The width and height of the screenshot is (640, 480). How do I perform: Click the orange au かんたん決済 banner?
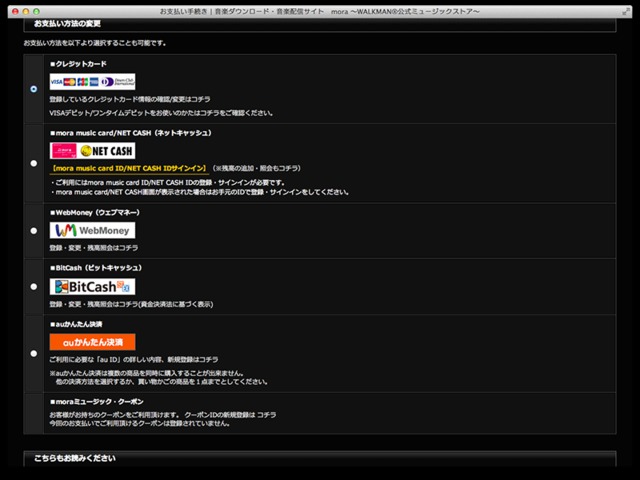[92, 342]
